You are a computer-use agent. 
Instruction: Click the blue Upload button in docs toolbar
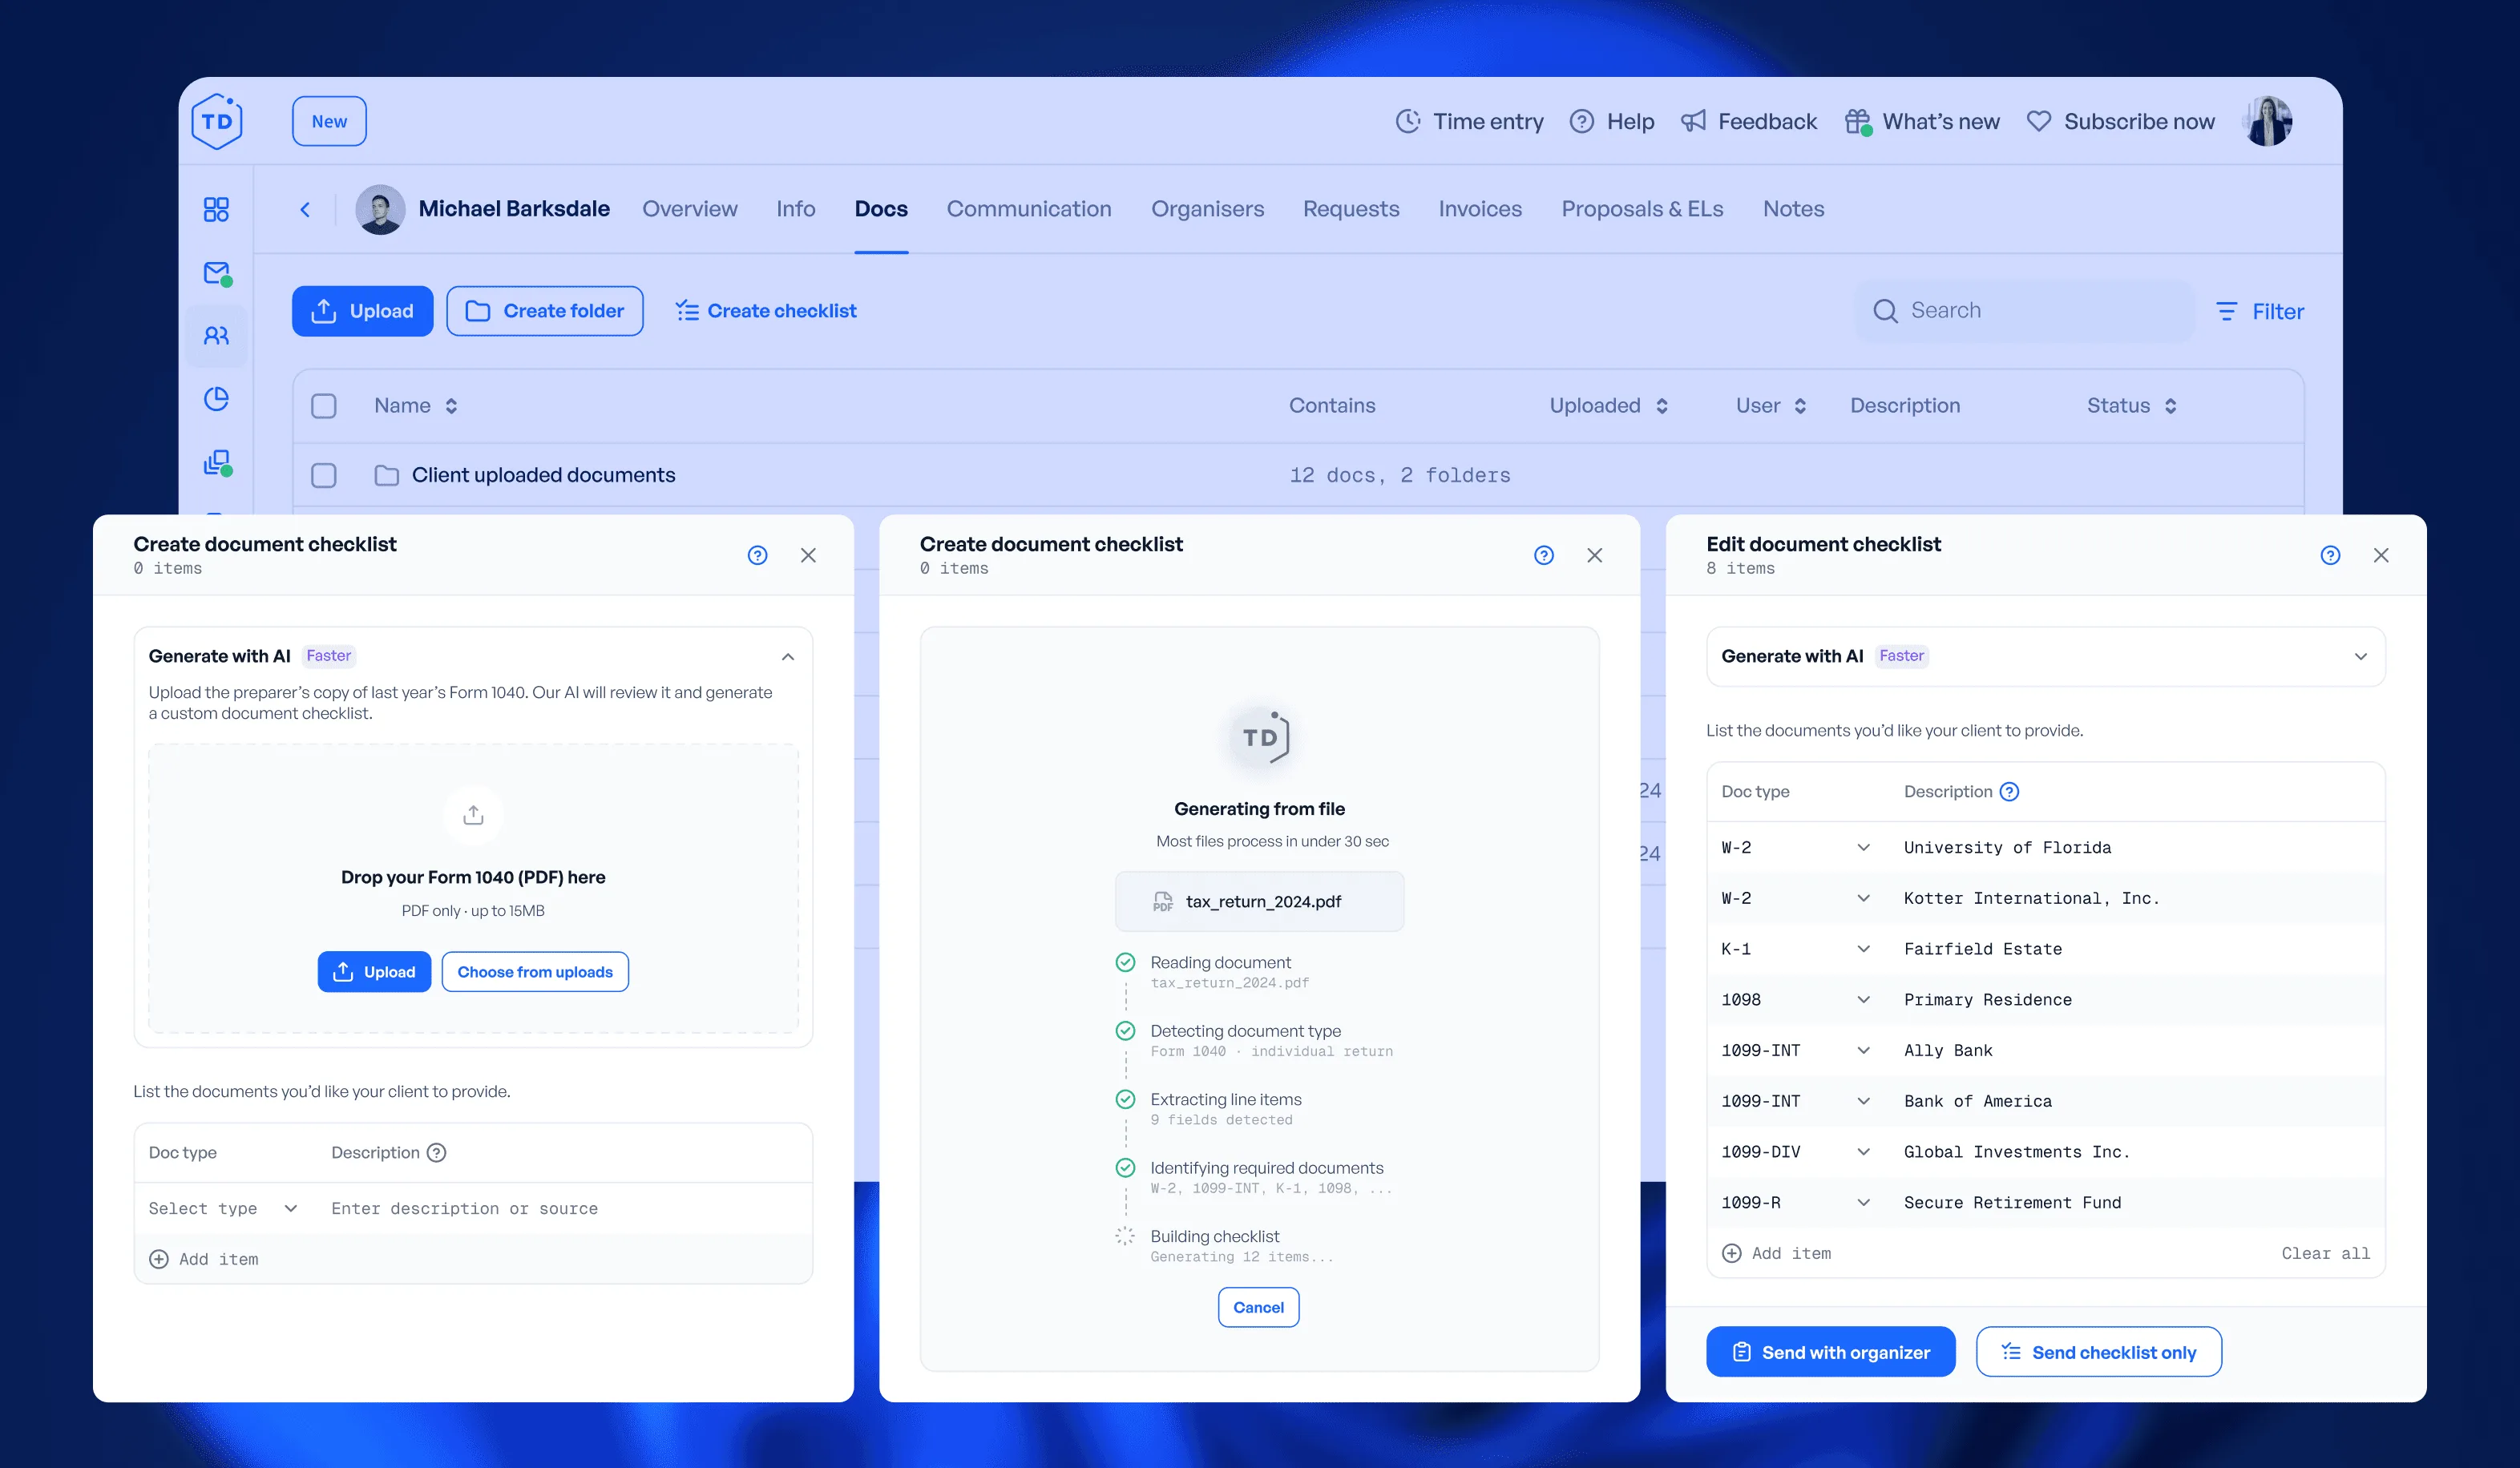click(362, 311)
